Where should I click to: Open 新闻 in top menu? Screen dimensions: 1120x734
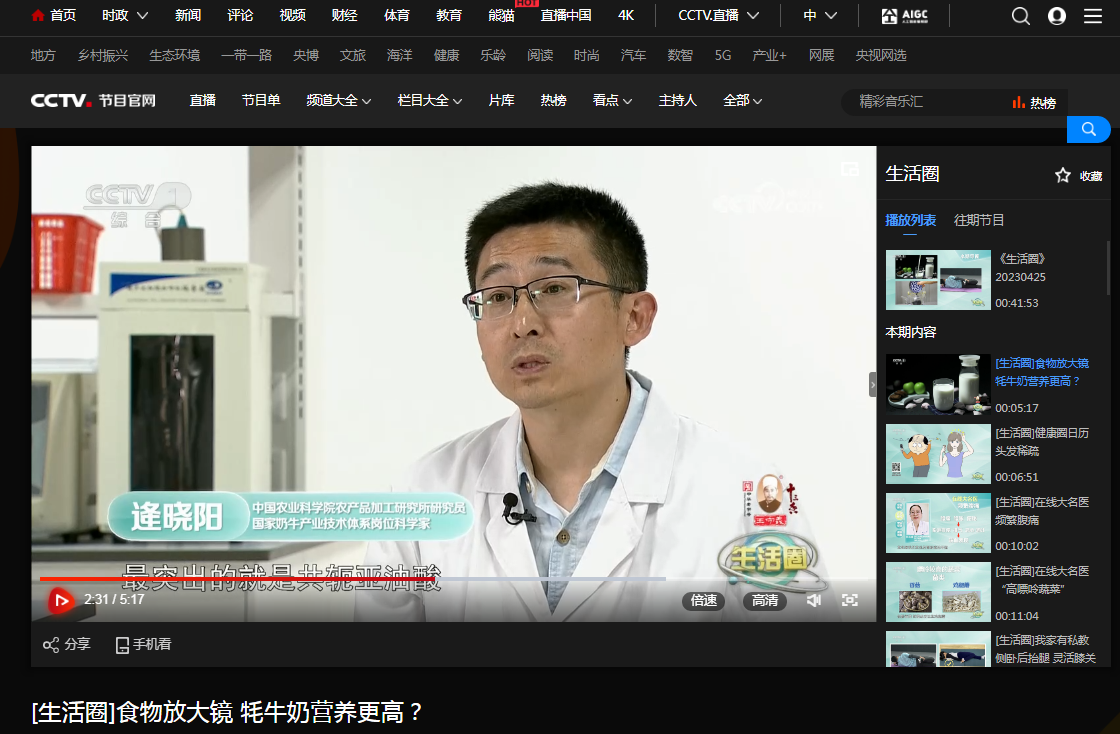[188, 15]
